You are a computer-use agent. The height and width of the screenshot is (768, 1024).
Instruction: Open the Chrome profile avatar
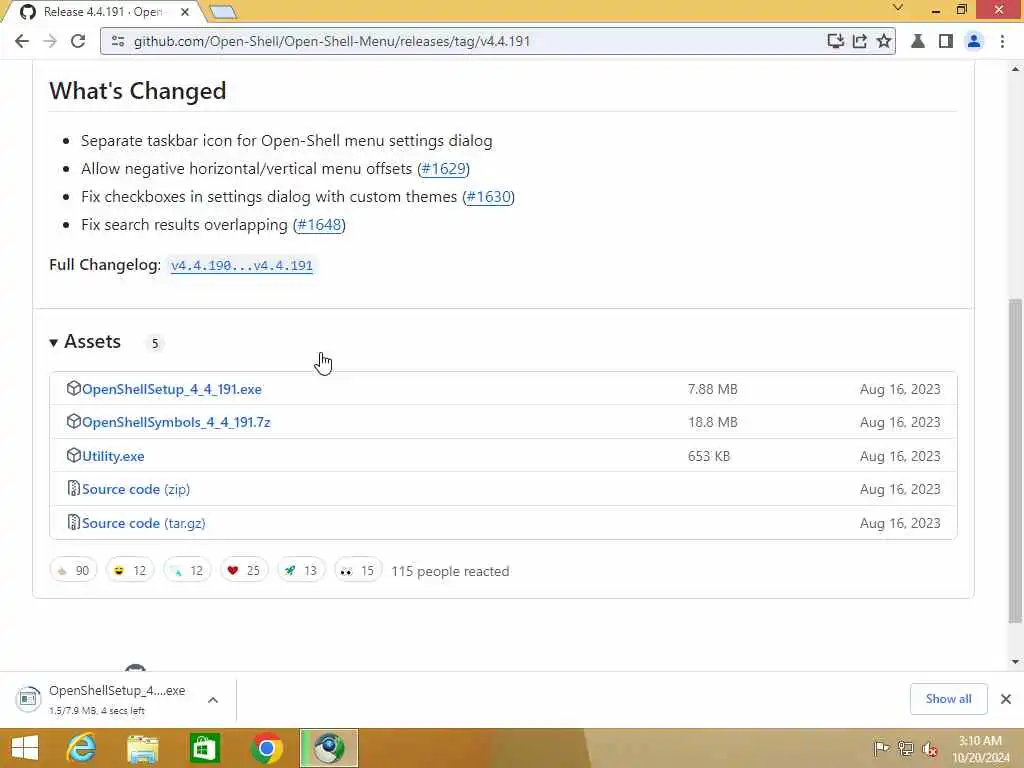[x=974, y=41]
